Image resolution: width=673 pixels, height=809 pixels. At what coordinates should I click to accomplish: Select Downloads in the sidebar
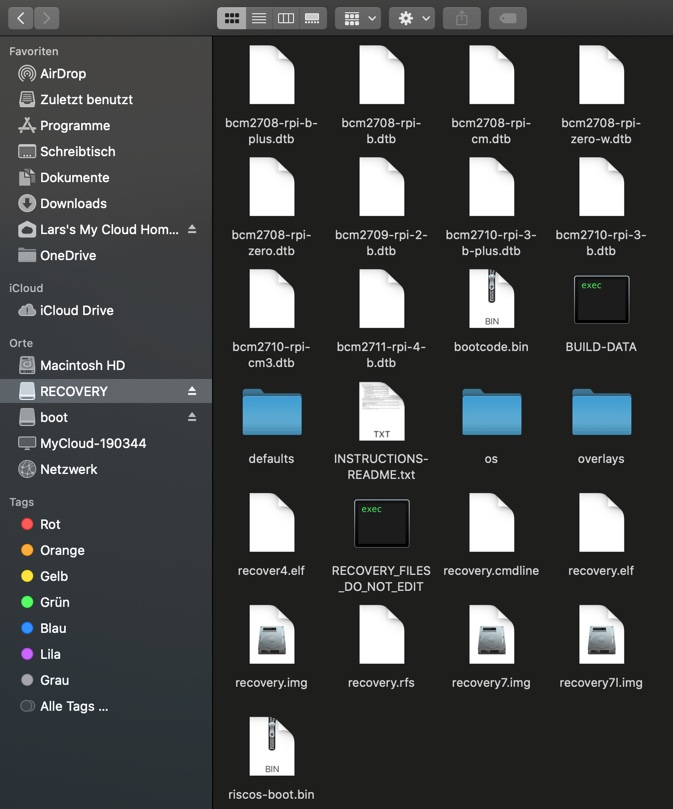point(73,203)
